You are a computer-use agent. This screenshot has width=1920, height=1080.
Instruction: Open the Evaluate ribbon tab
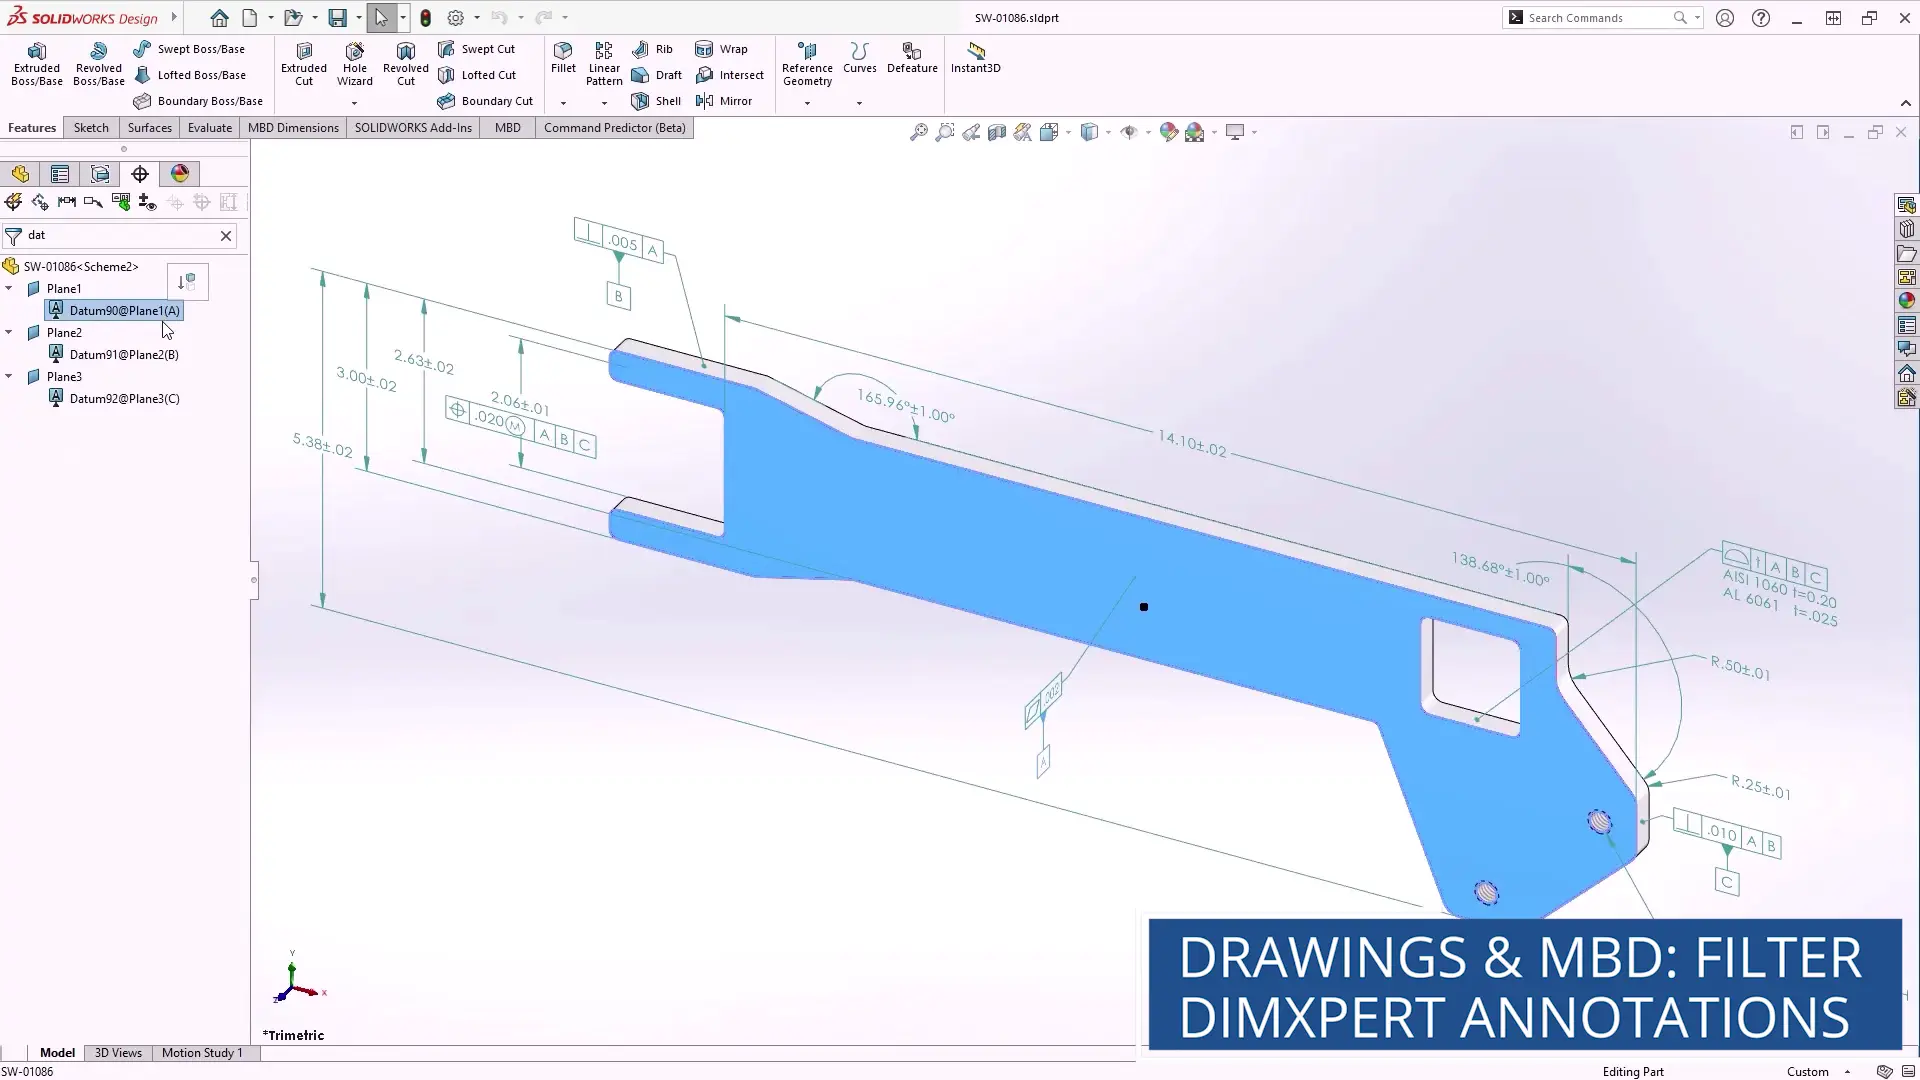[x=209, y=127]
